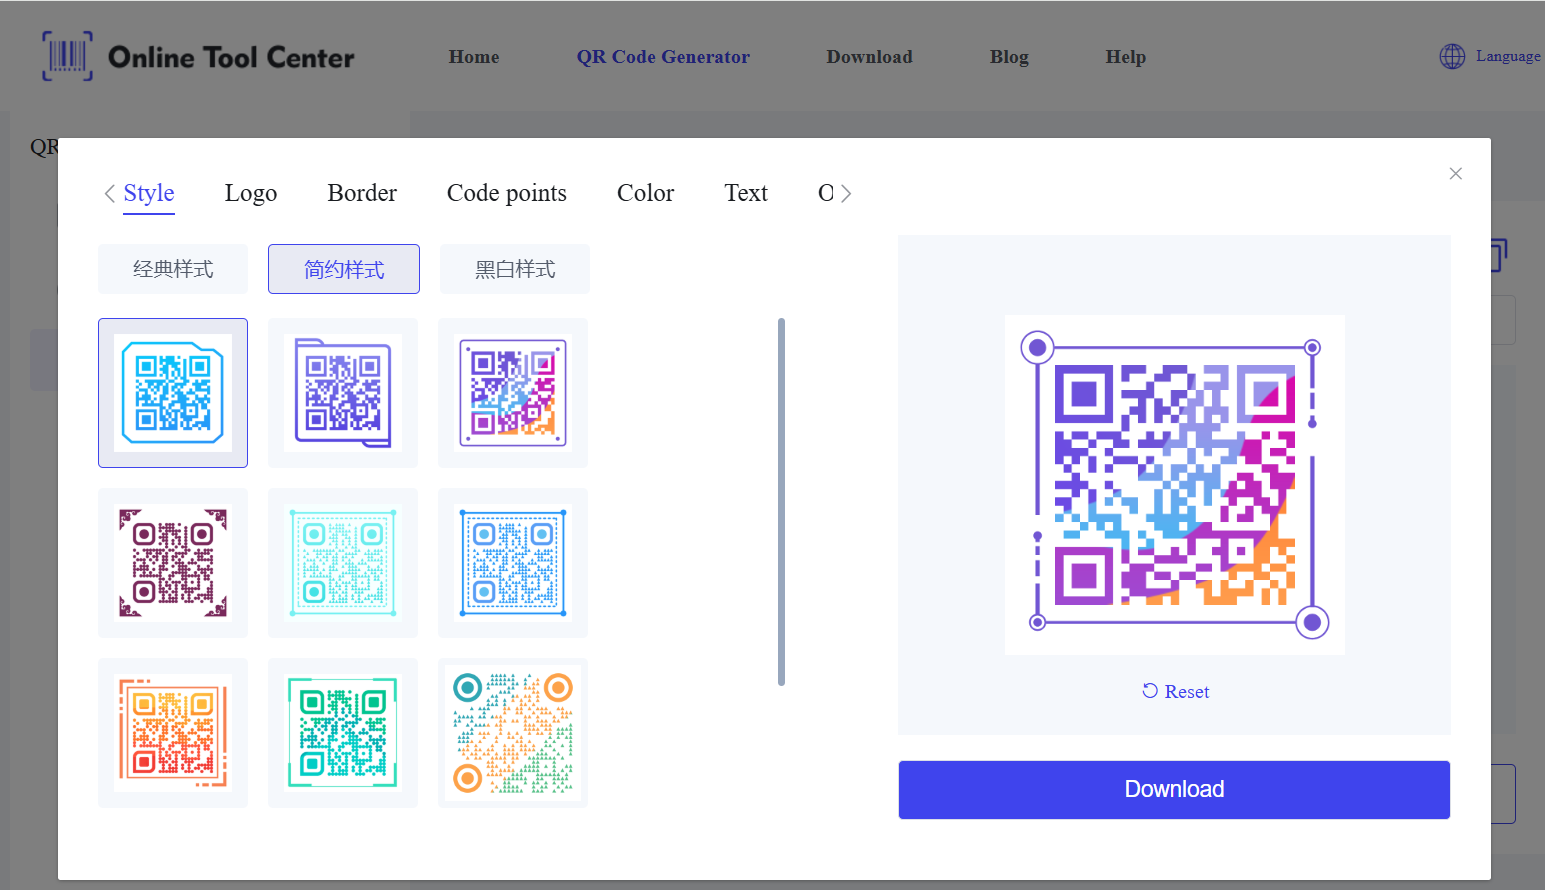Screen dimensions: 1545x890
Task: Go to Home in the navigation
Action: (474, 57)
